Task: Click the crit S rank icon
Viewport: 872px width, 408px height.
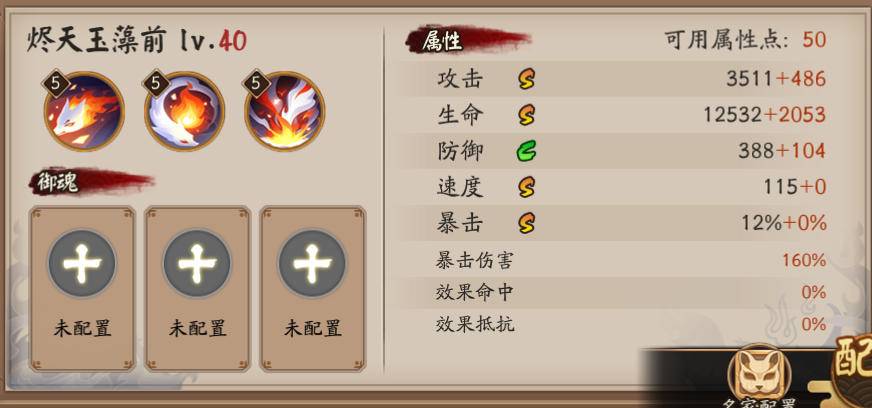Action: pos(526,223)
